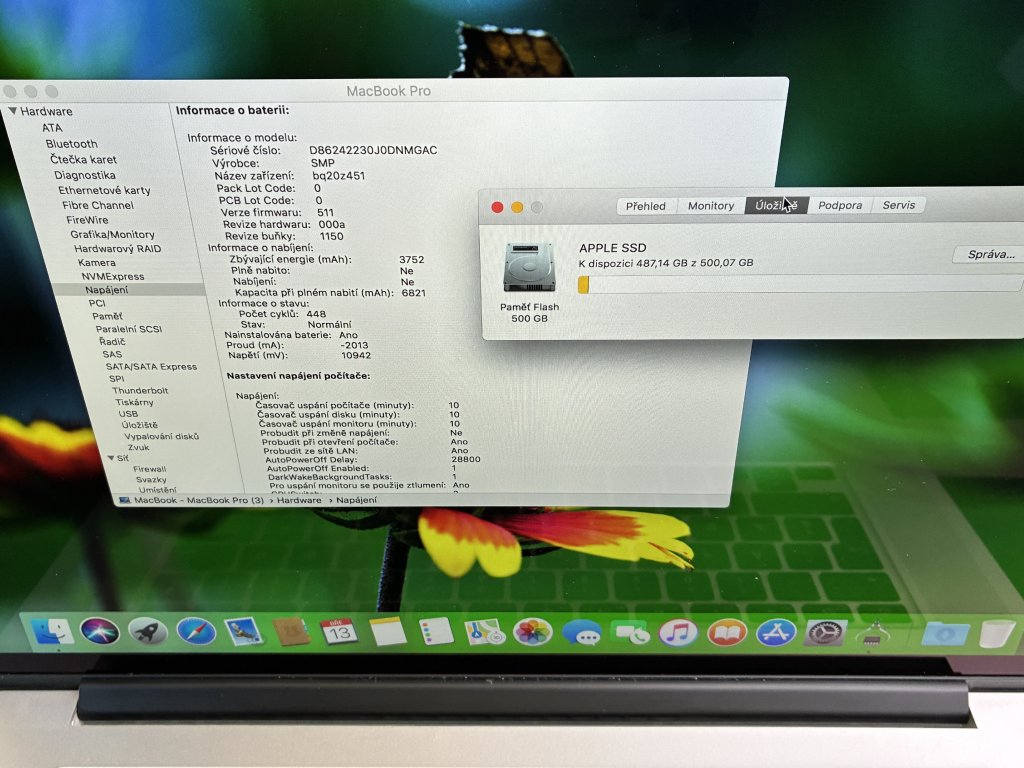Select Thunderbolt in the sidebar

(x=139, y=391)
